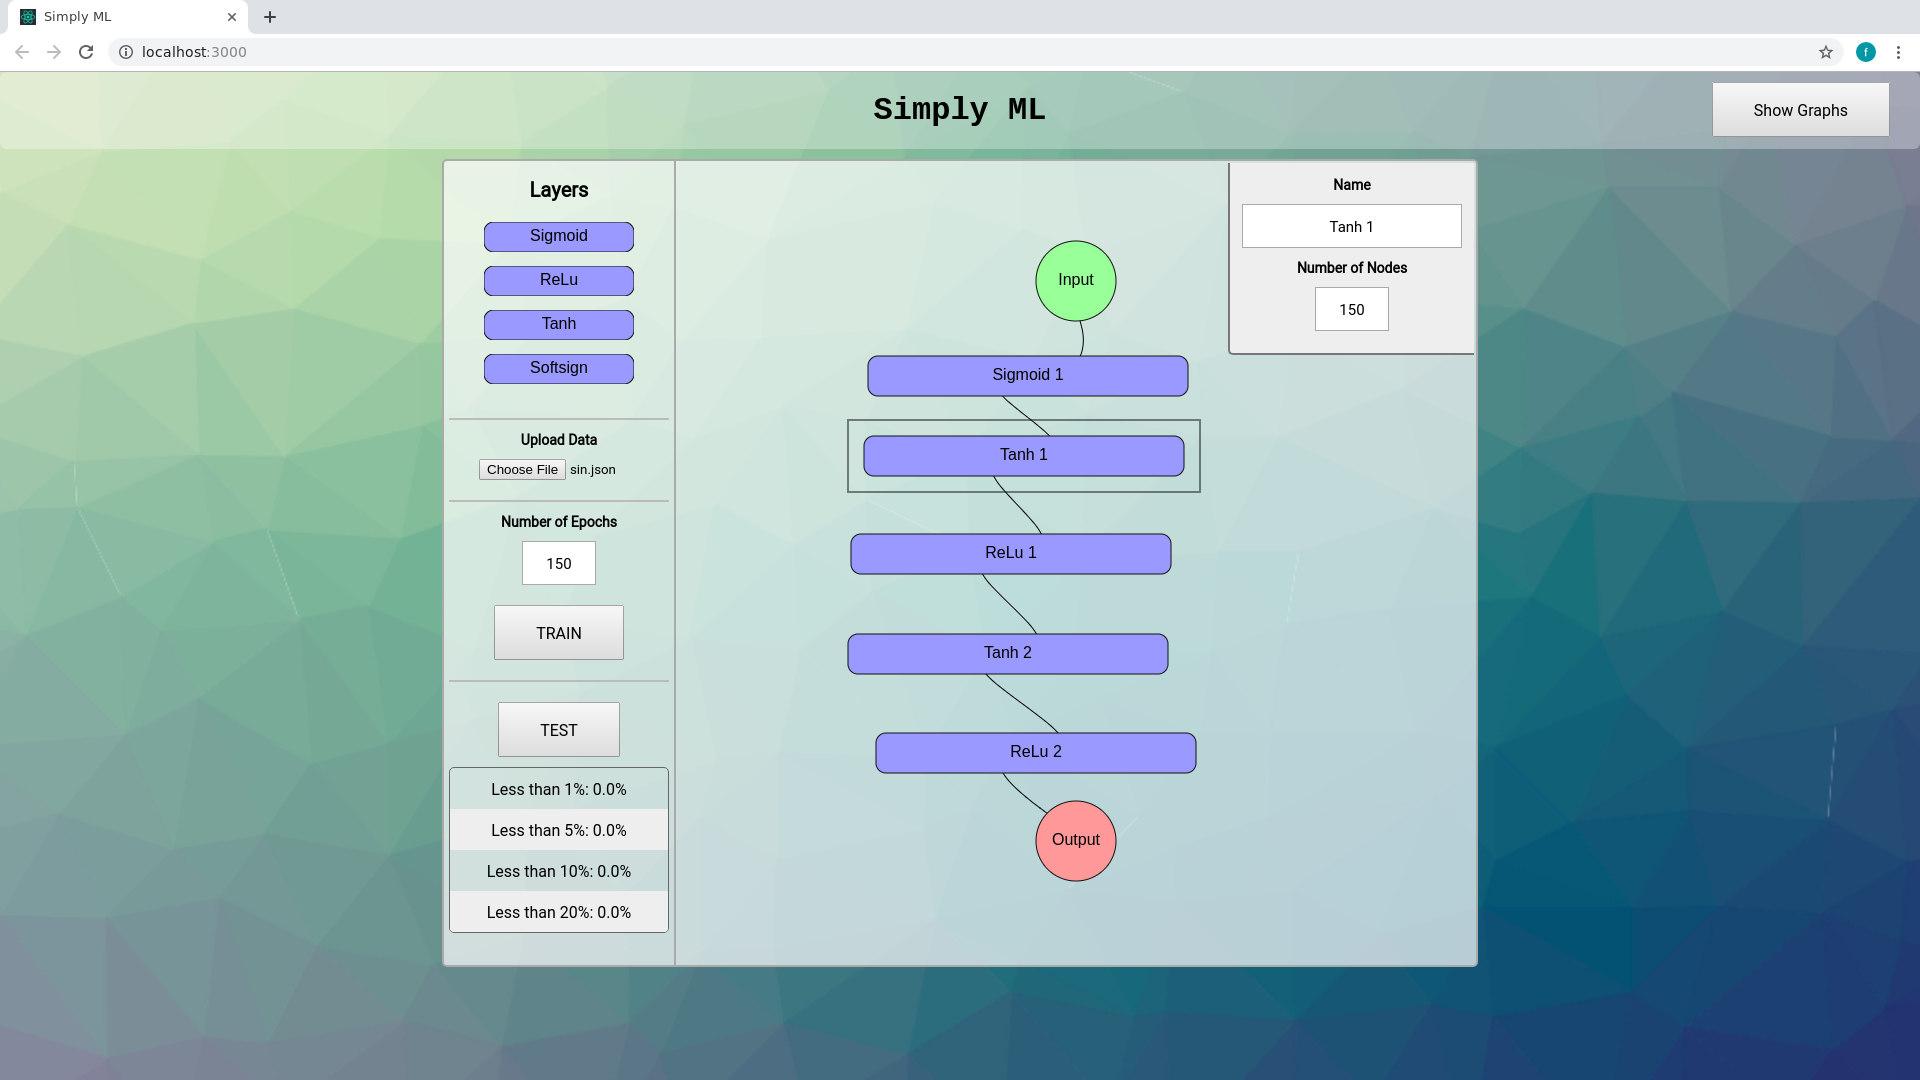Focus the Number of Epochs field
The image size is (1920, 1080).
[558, 564]
